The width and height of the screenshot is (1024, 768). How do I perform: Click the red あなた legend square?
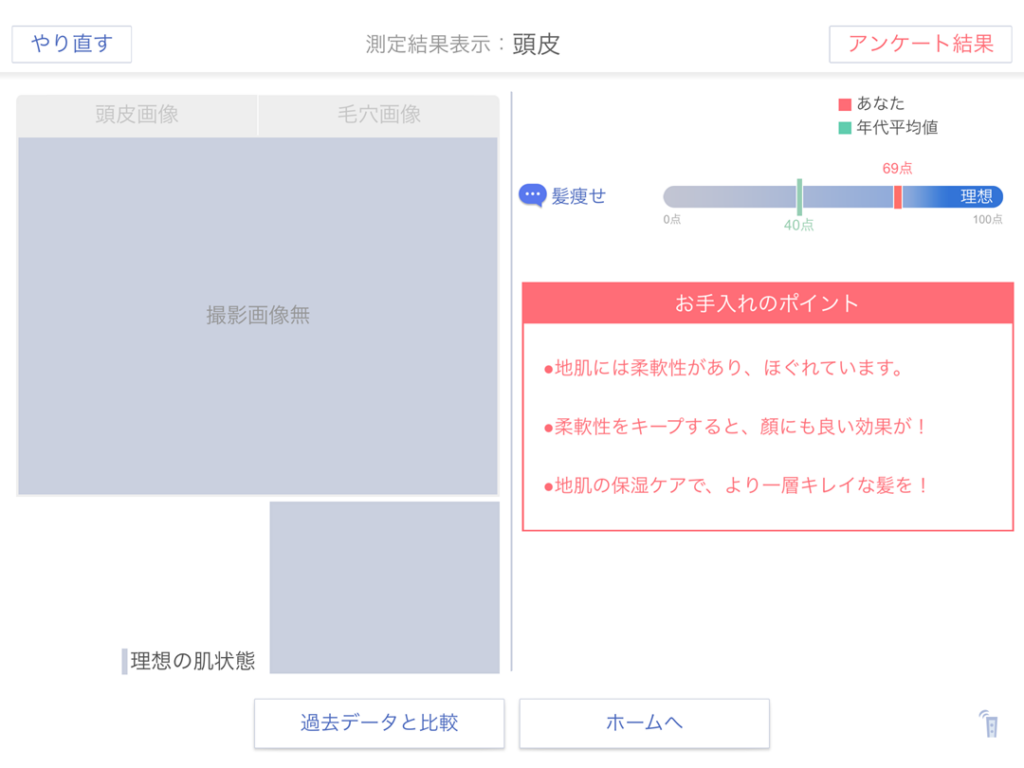pyautogui.click(x=845, y=104)
